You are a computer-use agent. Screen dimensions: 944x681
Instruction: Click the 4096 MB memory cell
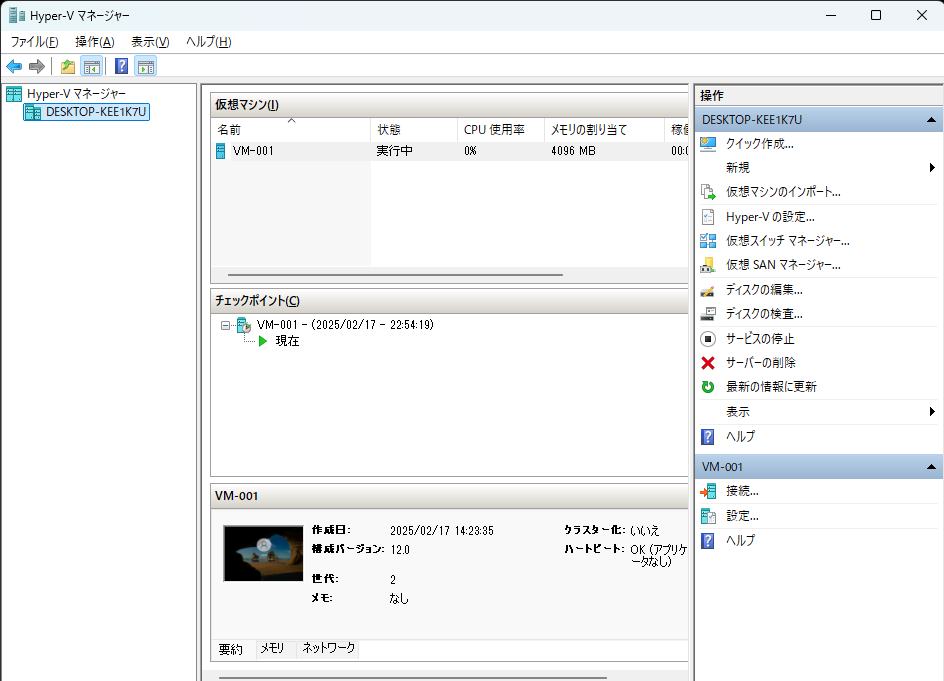(x=573, y=151)
